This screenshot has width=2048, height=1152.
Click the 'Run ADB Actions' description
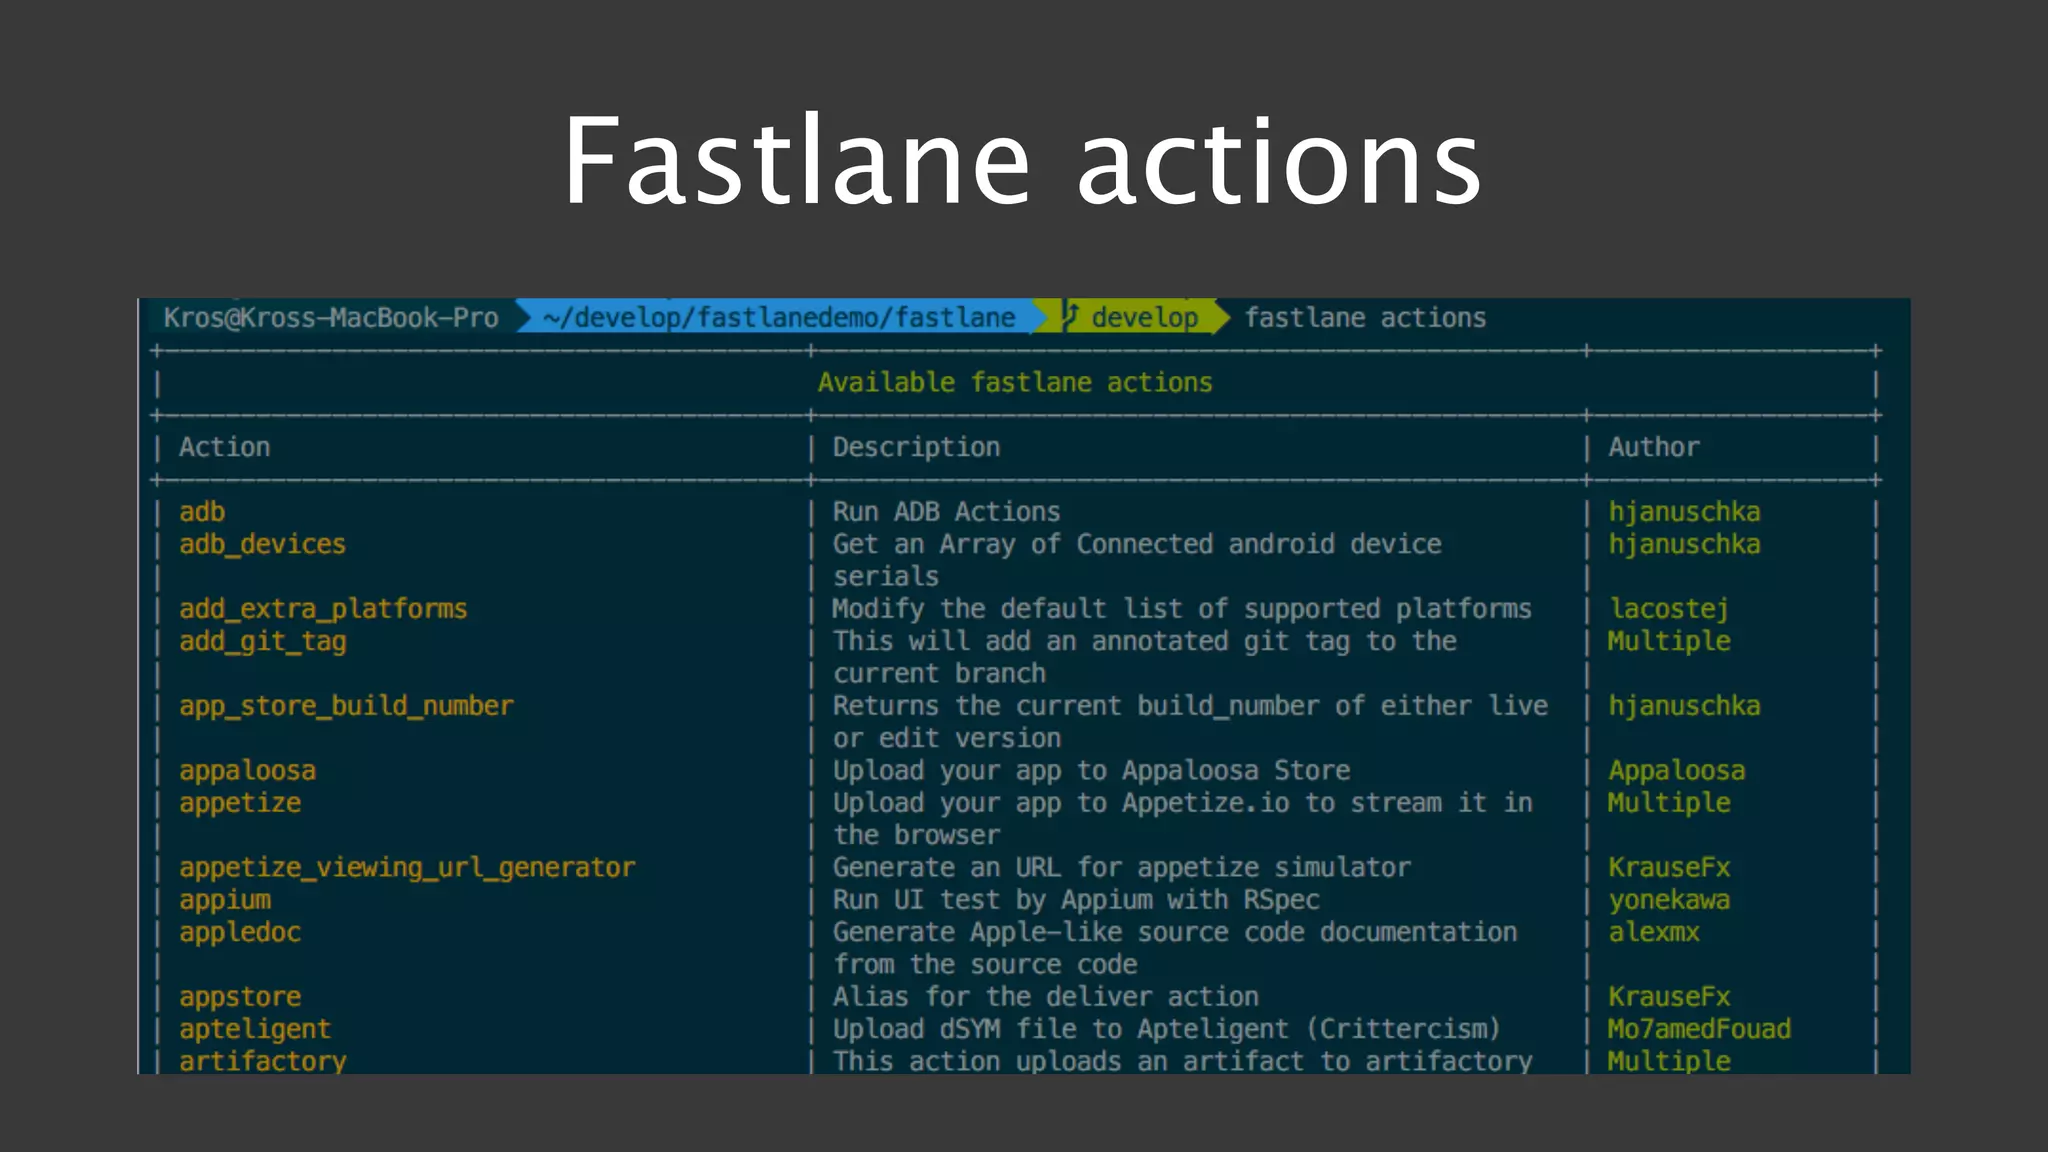pyautogui.click(x=946, y=512)
